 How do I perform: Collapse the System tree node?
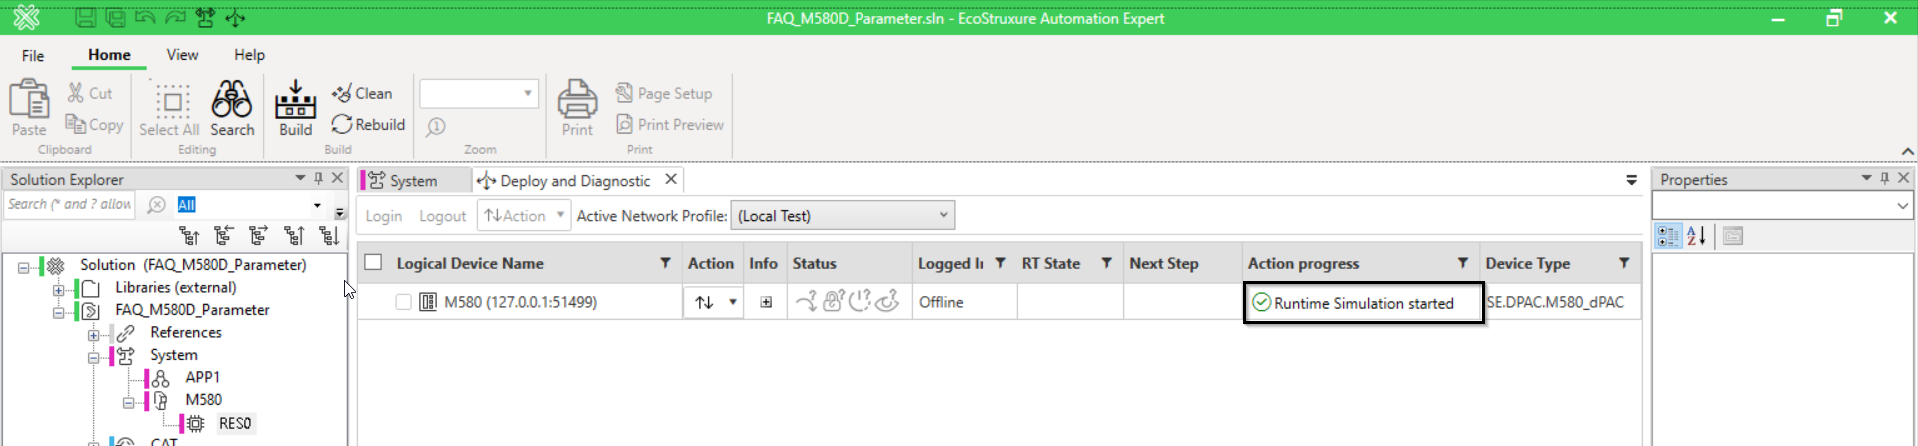click(x=93, y=357)
